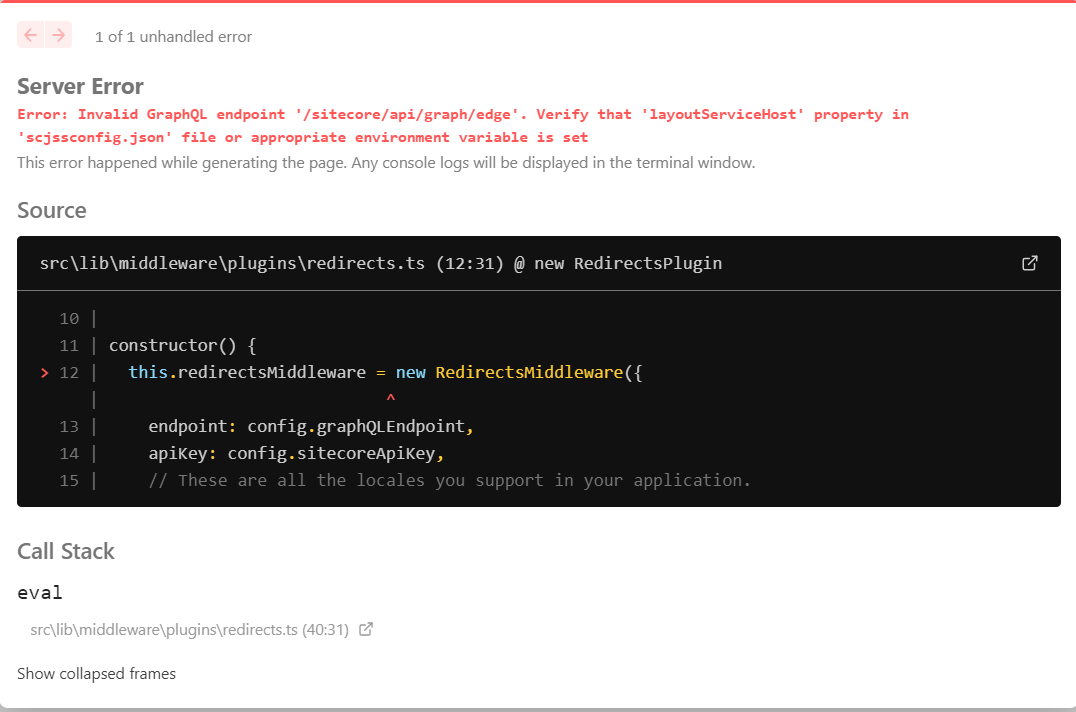Select the Server Error heading
The height and width of the screenshot is (712, 1076).
[80, 86]
